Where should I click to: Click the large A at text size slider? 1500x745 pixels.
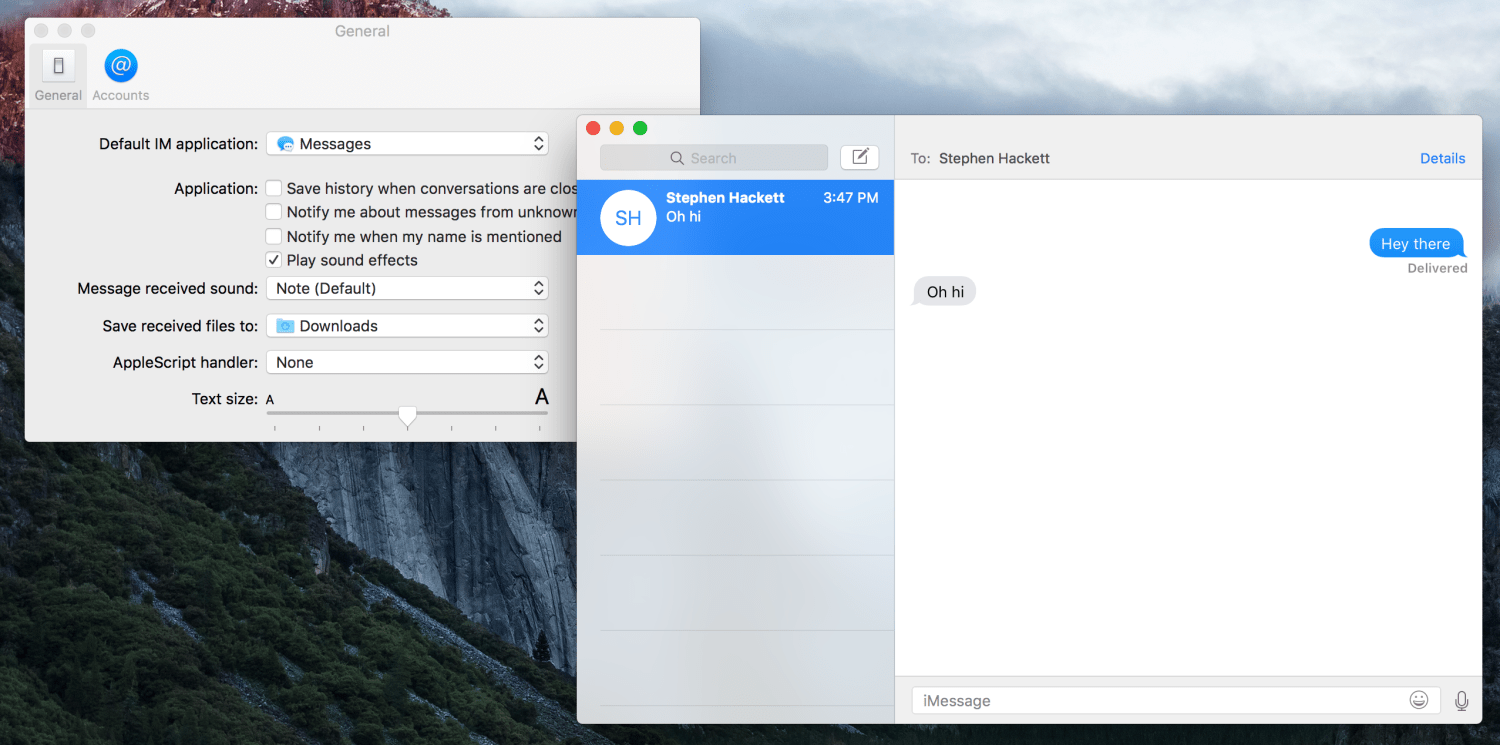(x=541, y=397)
